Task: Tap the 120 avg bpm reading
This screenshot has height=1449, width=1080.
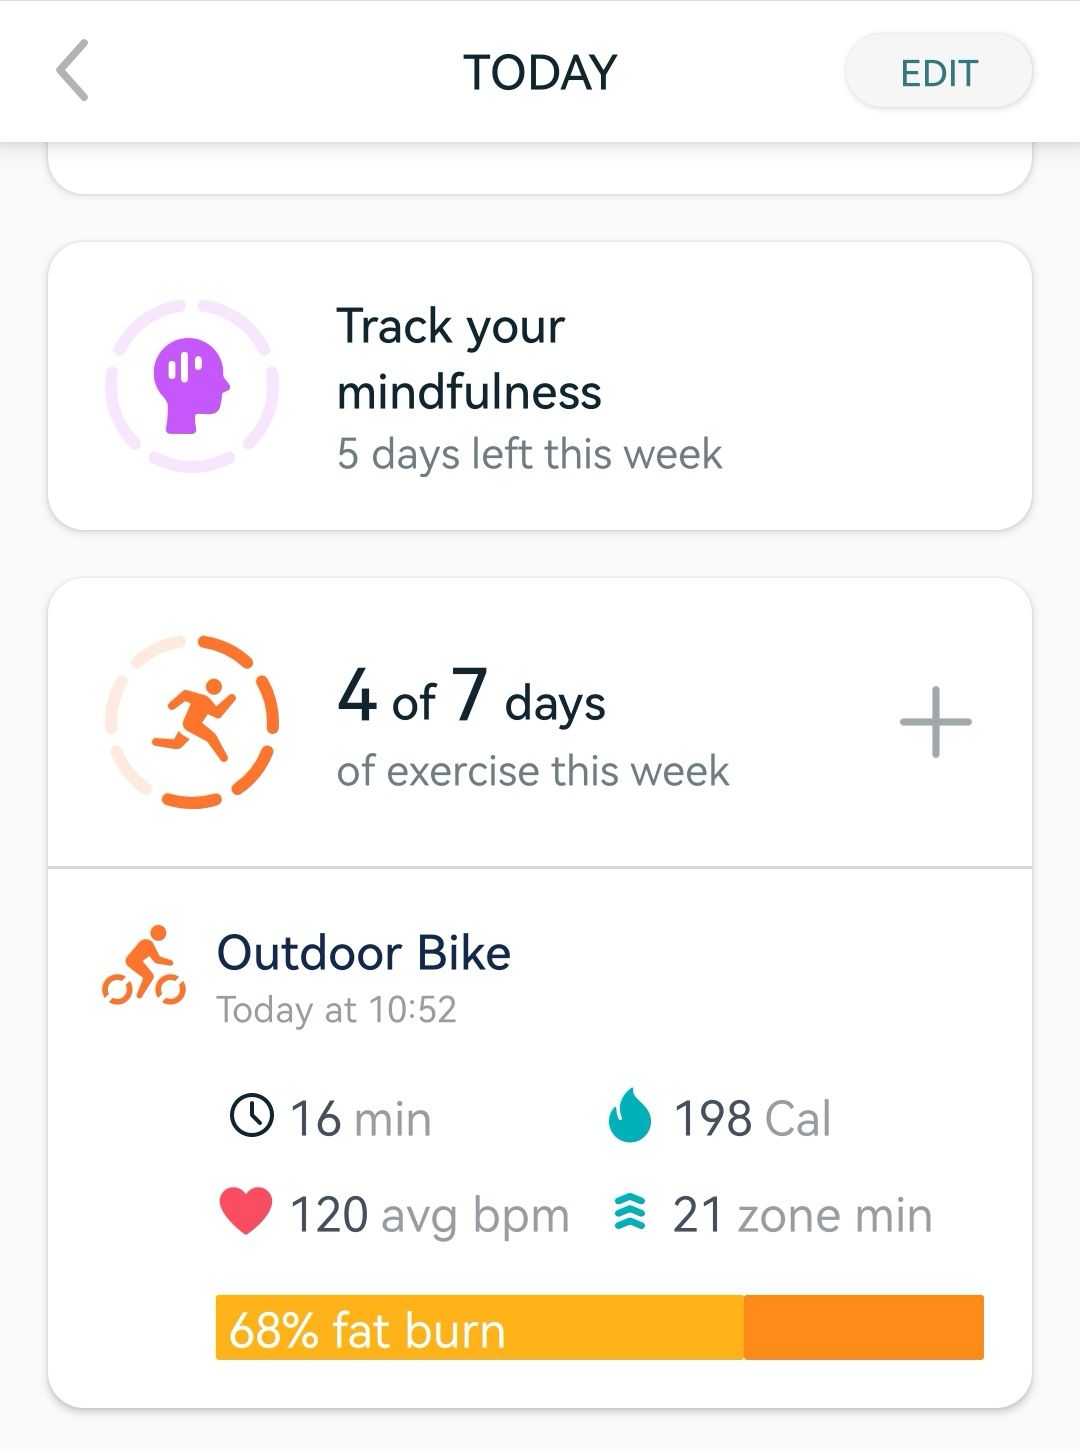Action: [x=429, y=1215]
